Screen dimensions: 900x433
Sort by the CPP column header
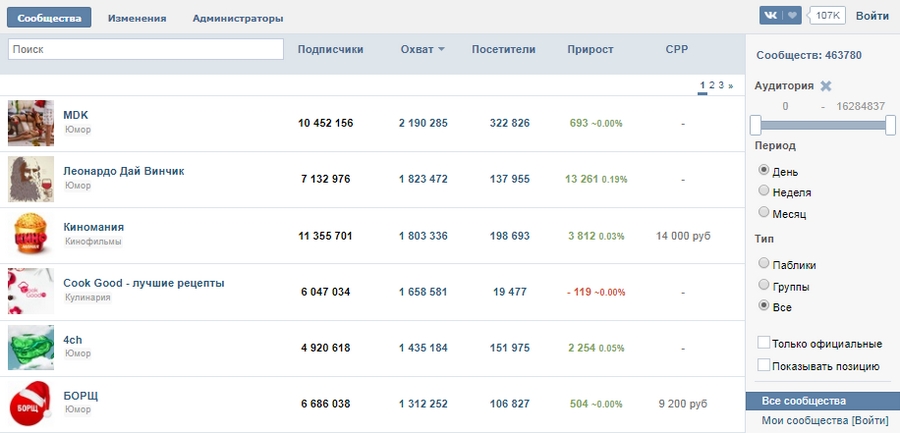(677, 49)
